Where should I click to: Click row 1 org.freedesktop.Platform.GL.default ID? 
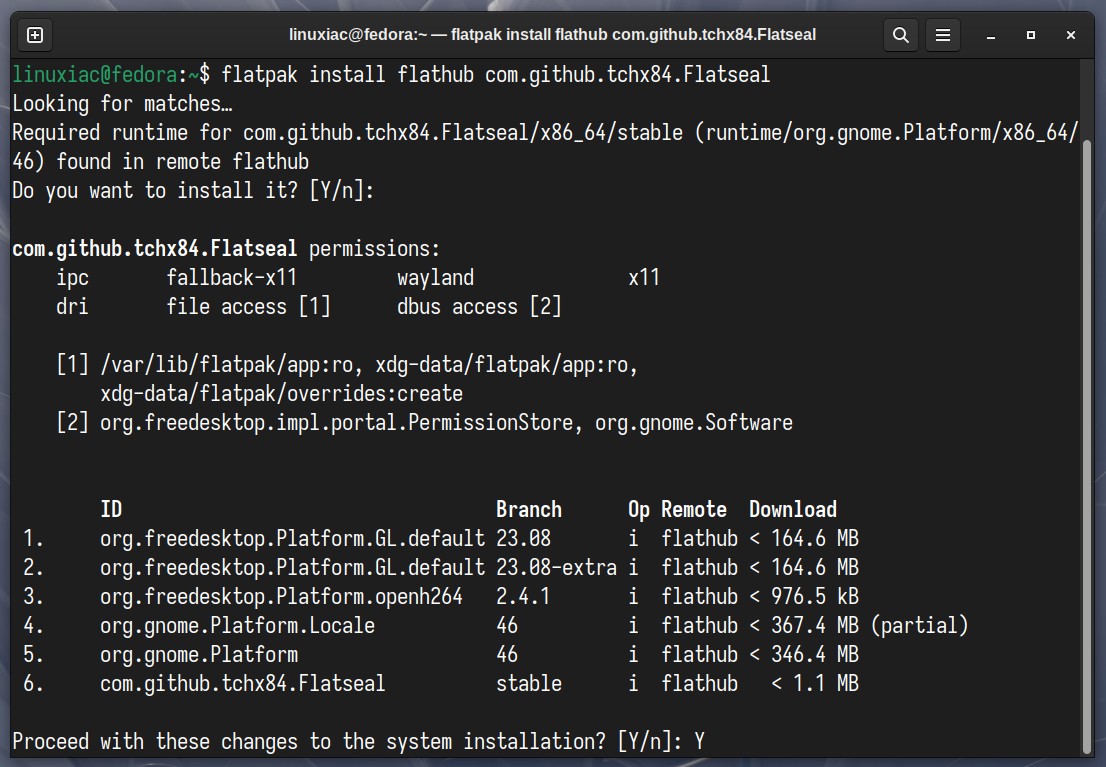(x=292, y=538)
